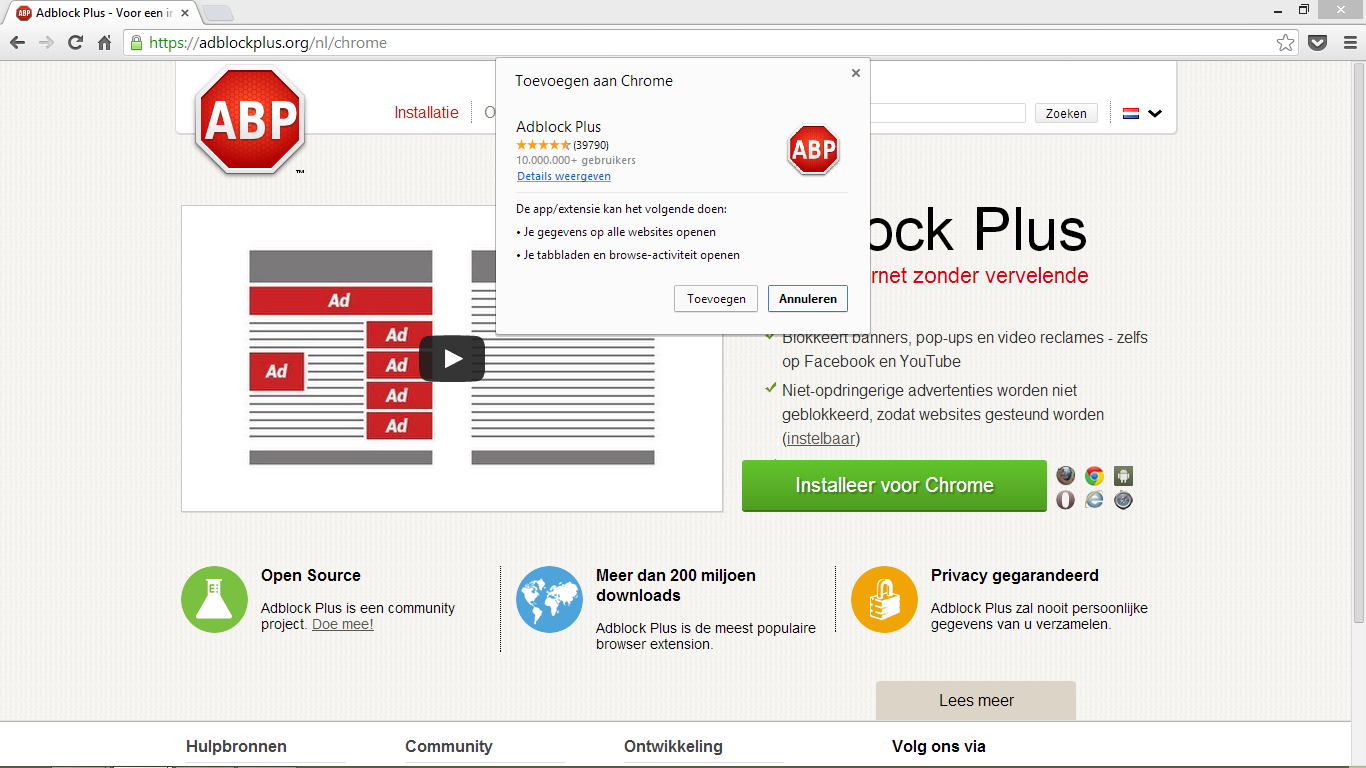Close the Toevoegen aan Chrome dialog
Screen dimensions: 1366x768
click(x=856, y=73)
